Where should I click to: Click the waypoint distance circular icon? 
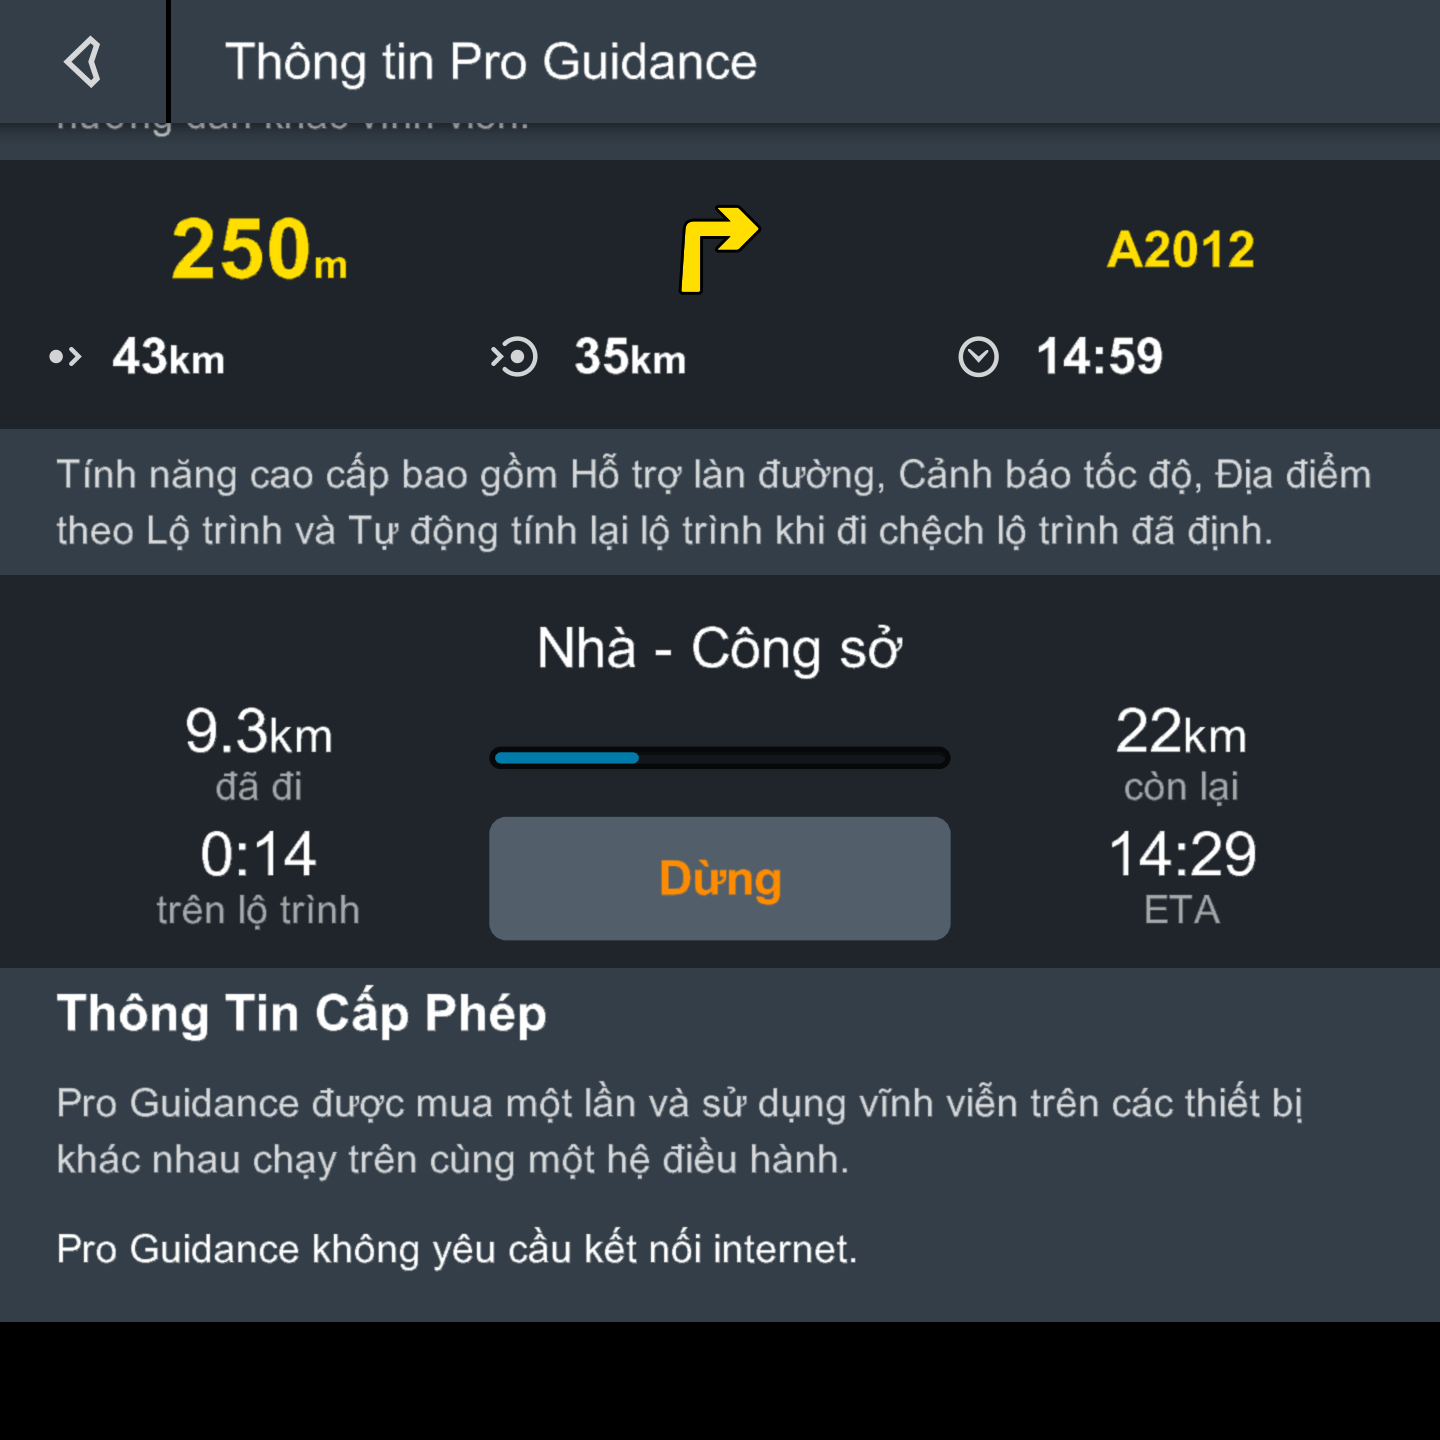(515, 357)
